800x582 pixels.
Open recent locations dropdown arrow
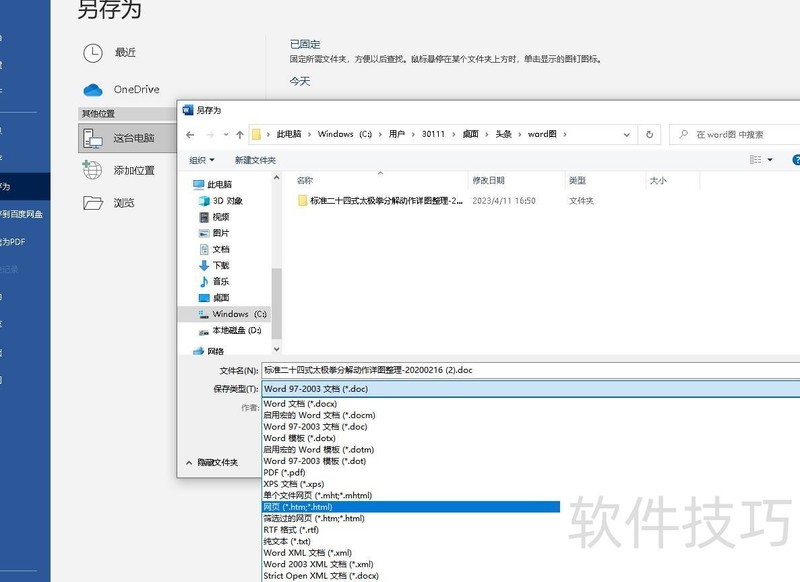[226, 135]
